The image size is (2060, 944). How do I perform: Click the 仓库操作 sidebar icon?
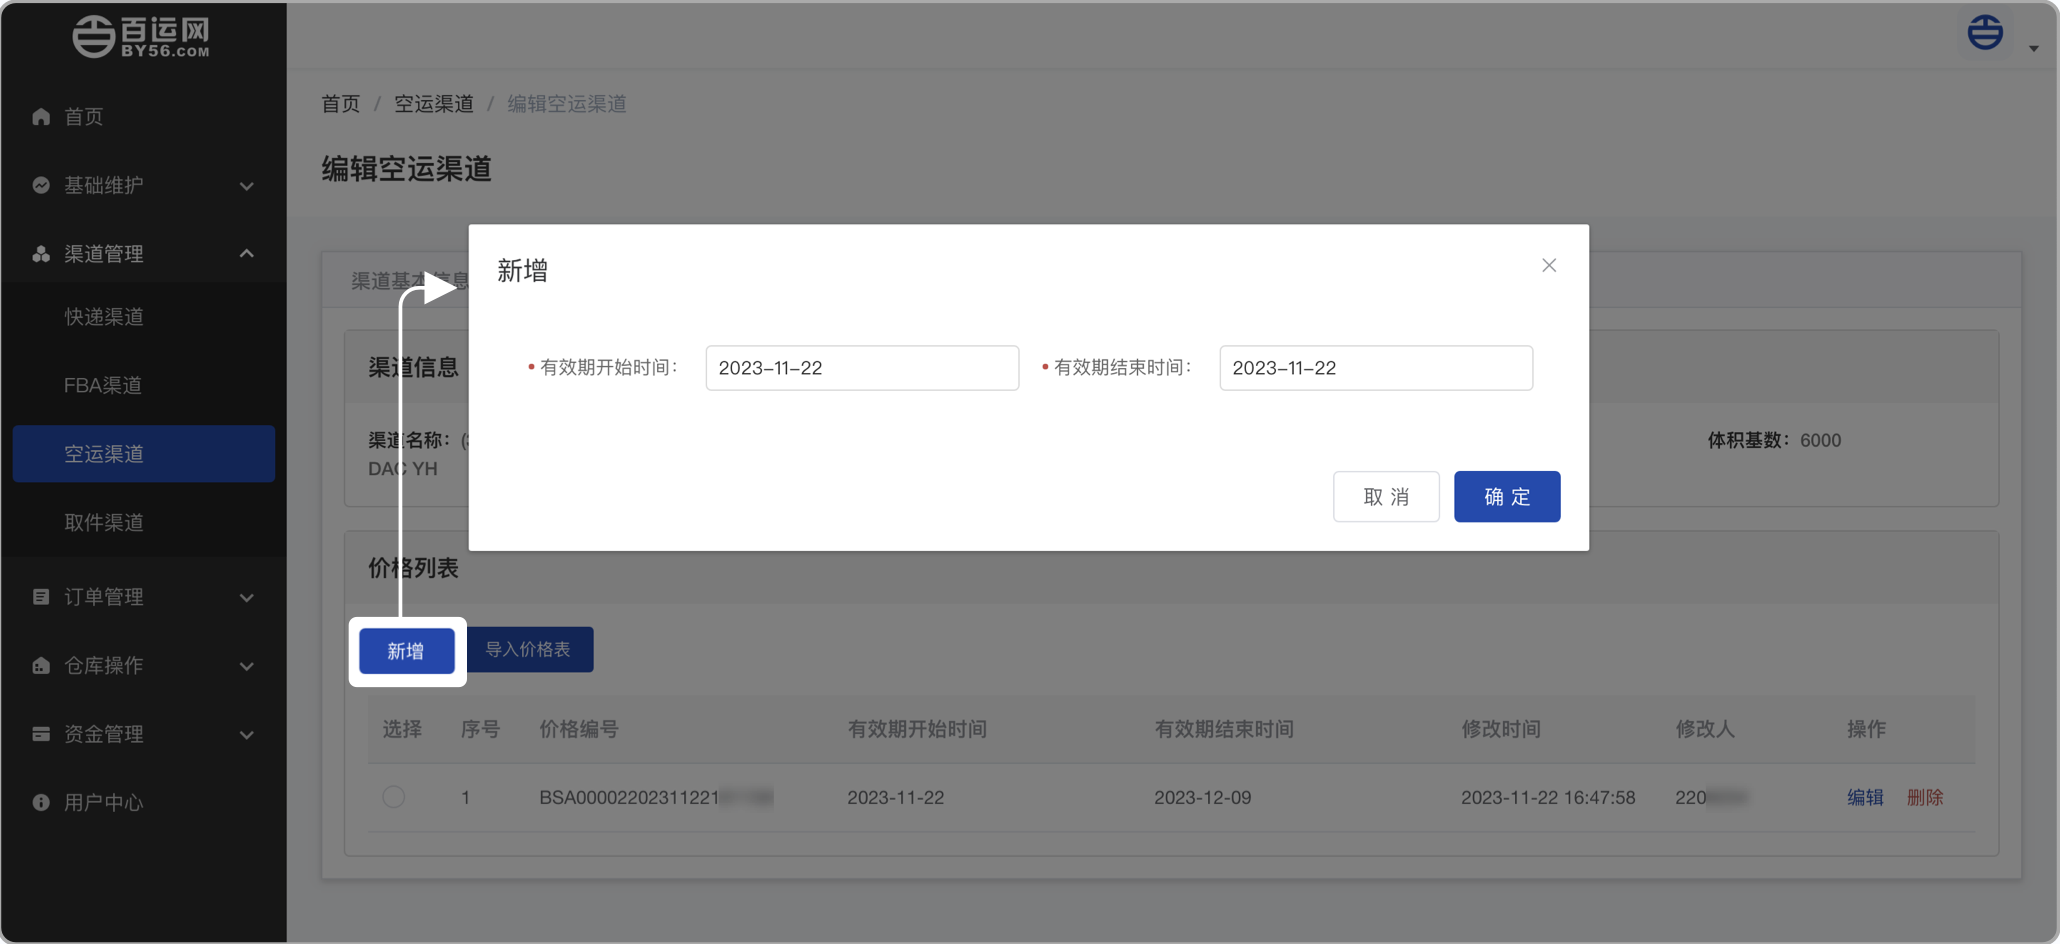click(41, 666)
